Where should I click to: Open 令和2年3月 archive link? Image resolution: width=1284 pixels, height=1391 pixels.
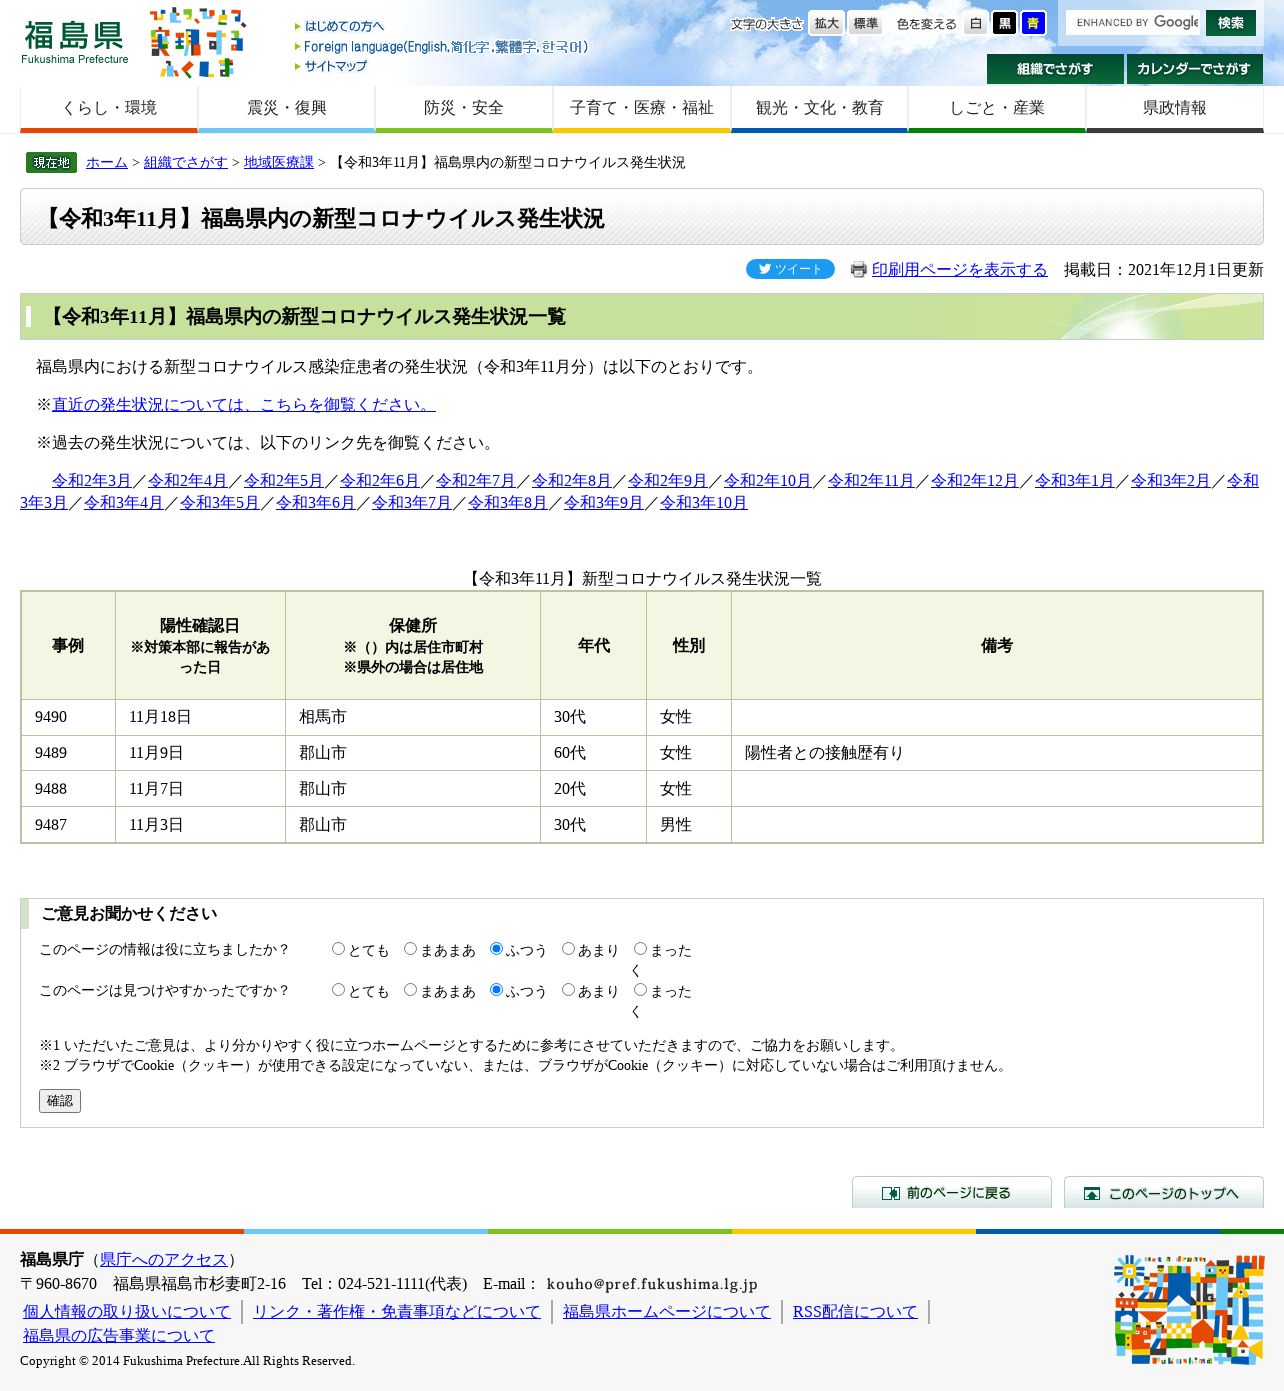coord(92,481)
